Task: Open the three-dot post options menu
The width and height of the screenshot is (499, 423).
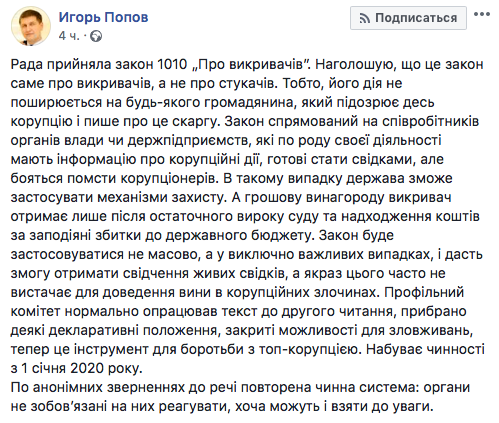Action: [x=482, y=14]
